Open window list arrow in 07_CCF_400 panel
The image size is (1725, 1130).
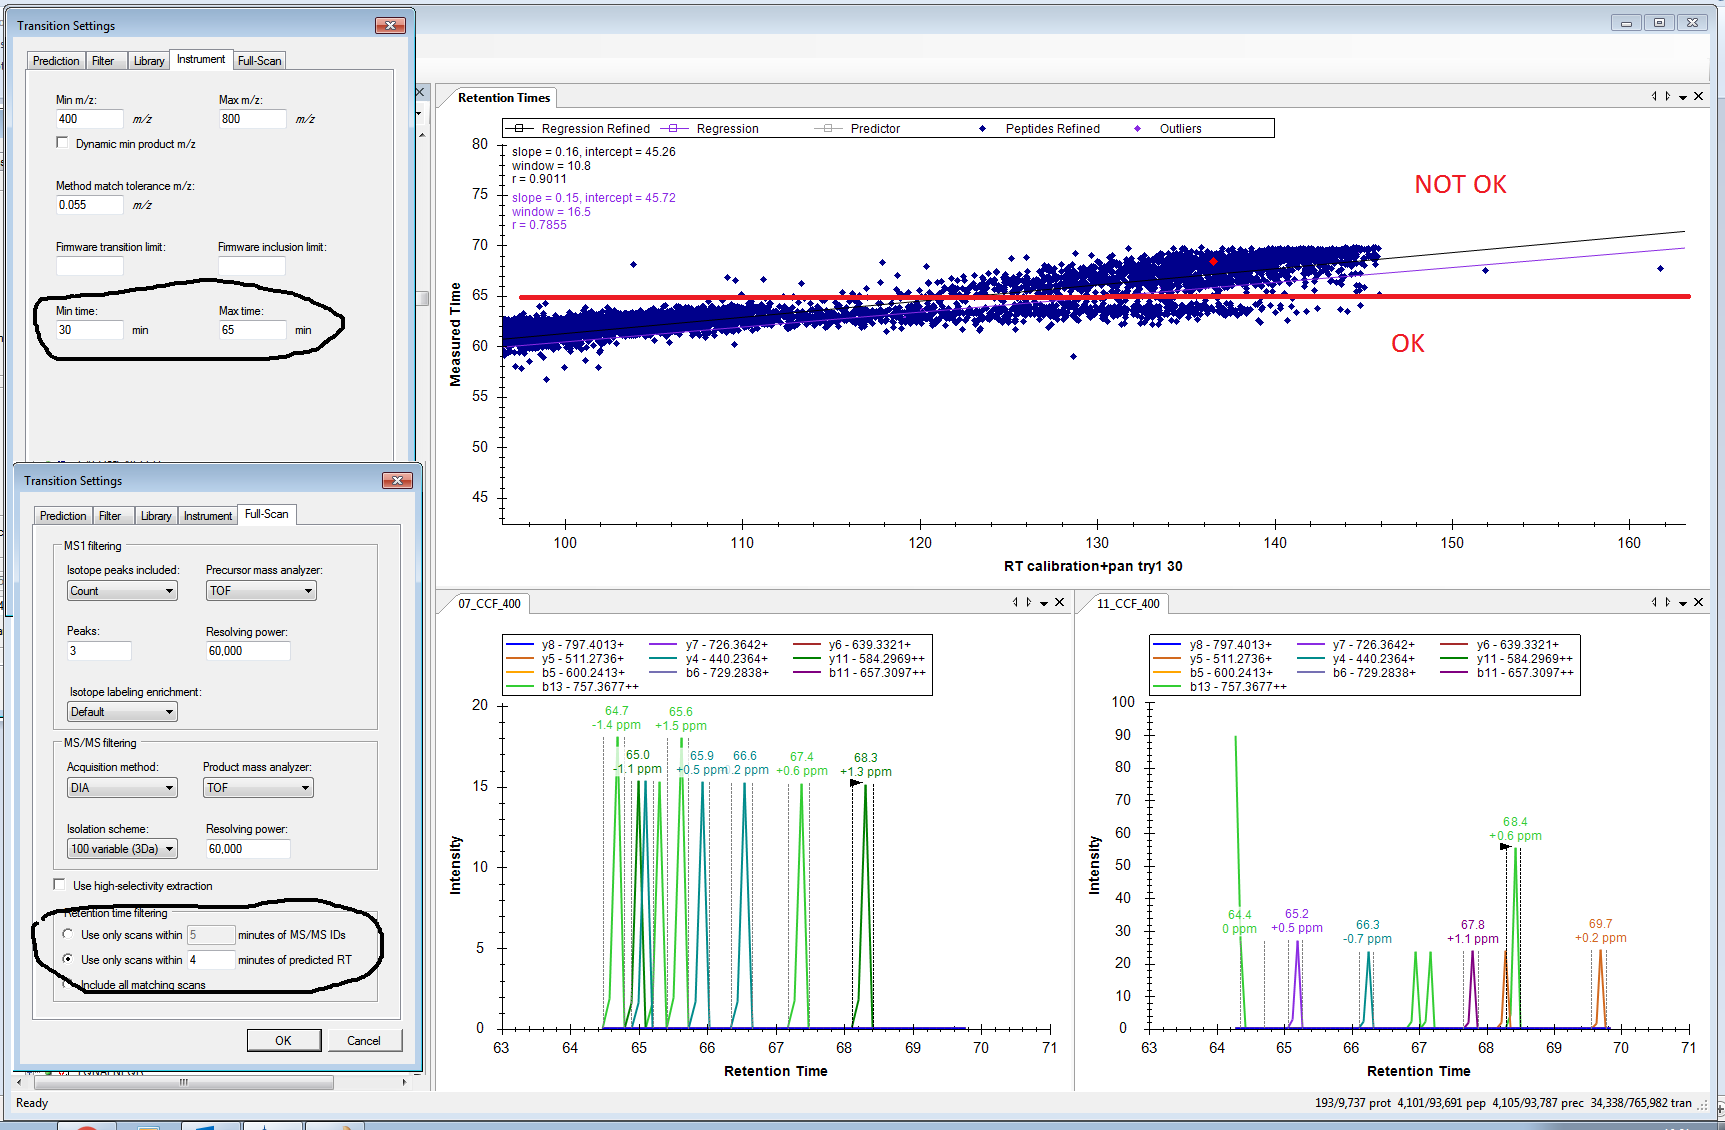(1044, 603)
